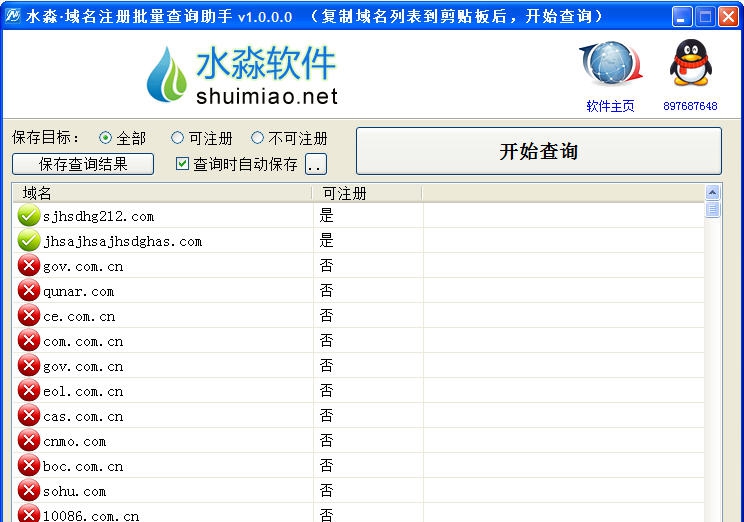
Task: Click green check icon beside sjhsdhg212.com
Action: pyautogui.click(x=28, y=215)
